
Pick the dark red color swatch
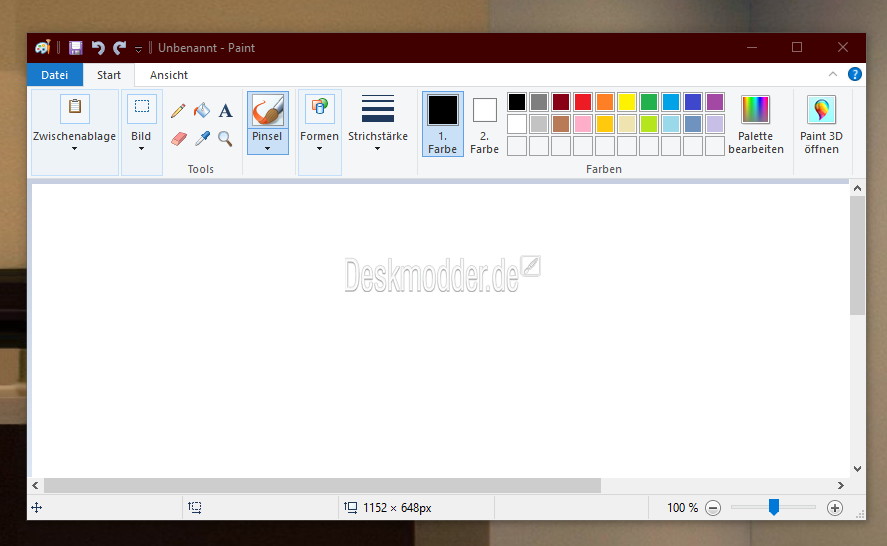[561, 102]
